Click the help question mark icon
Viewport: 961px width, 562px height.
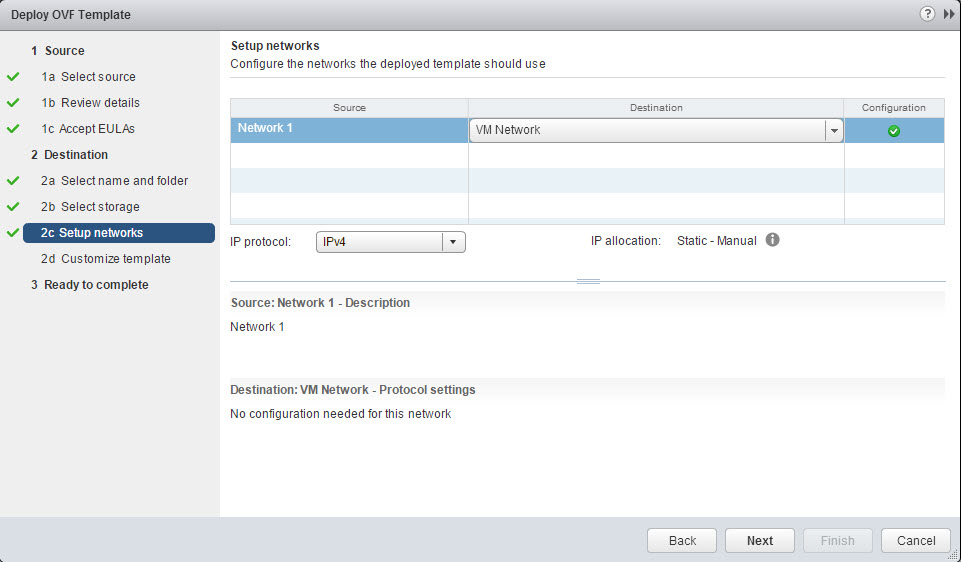(927, 14)
